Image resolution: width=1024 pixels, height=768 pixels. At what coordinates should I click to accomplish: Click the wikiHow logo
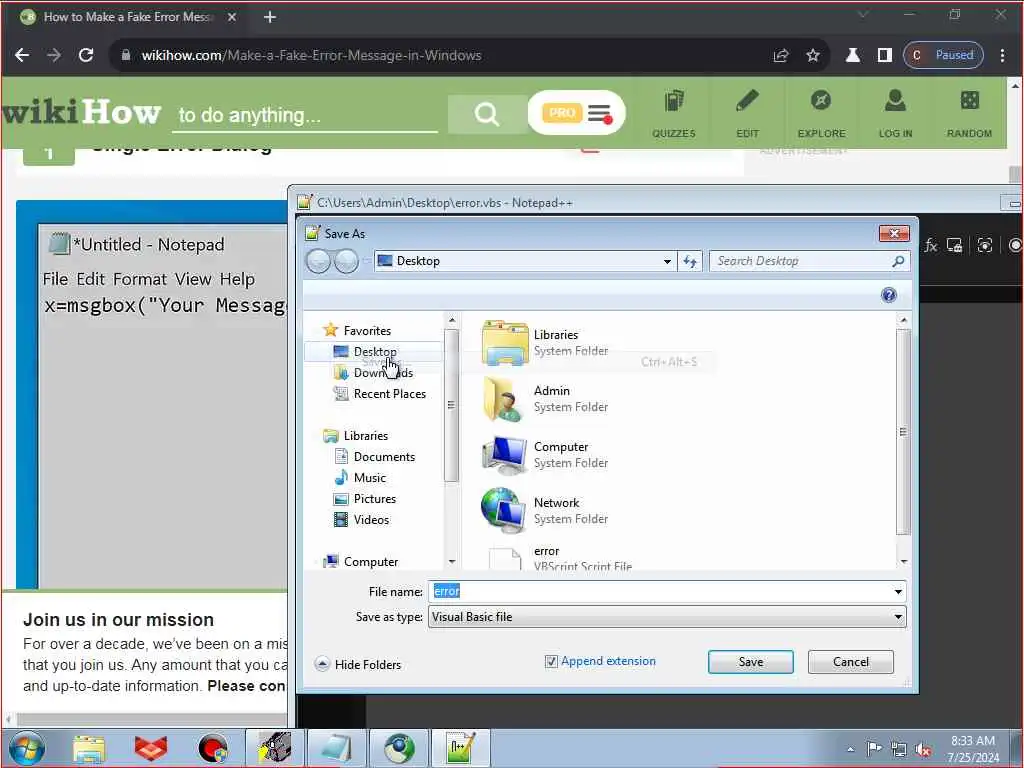coord(80,112)
